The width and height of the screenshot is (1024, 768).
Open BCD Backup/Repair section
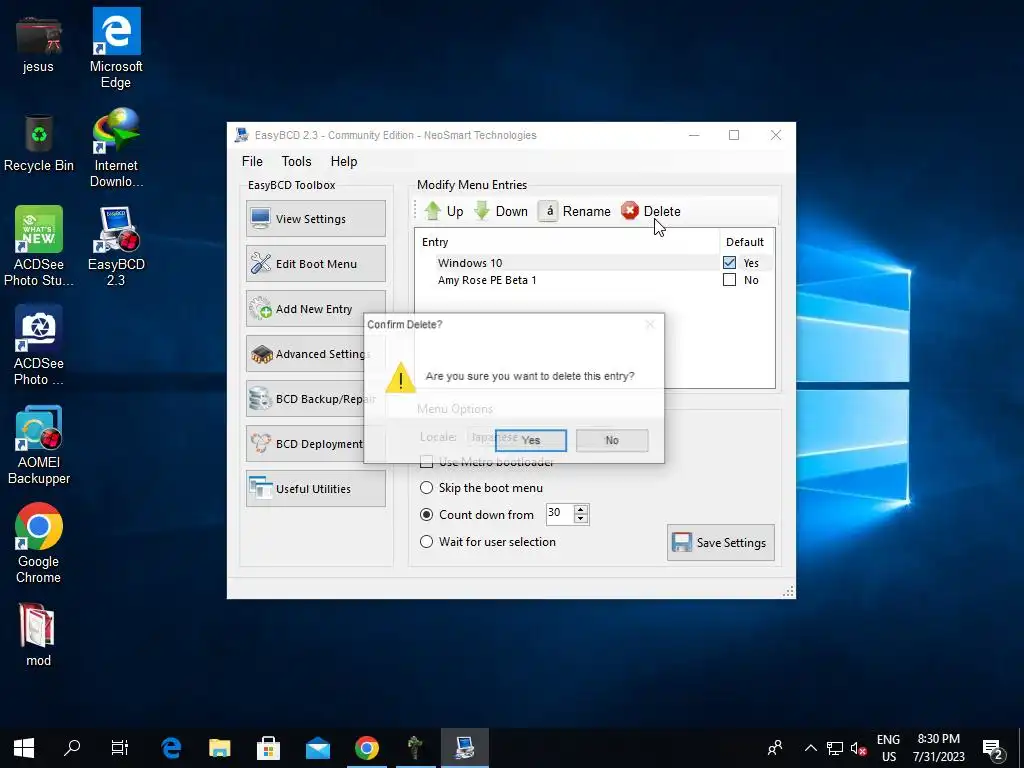pos(306,399)
